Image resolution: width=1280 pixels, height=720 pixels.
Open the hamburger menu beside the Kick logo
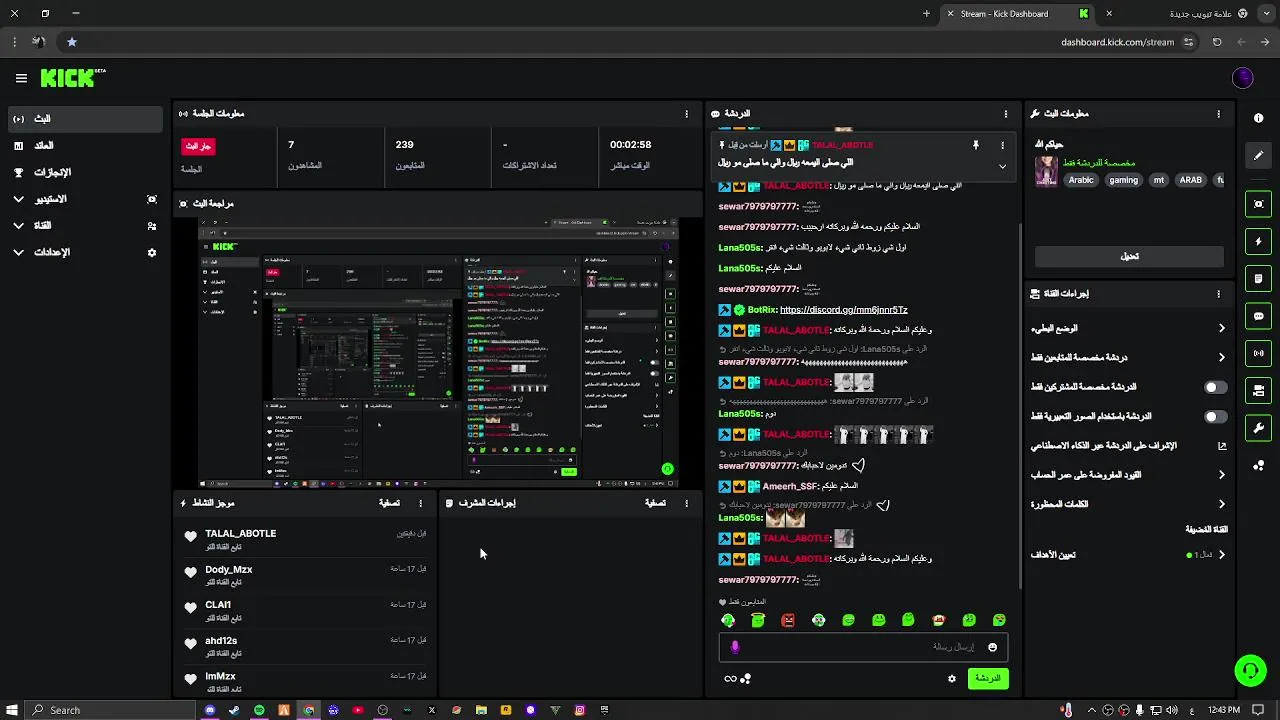[21, 78]
